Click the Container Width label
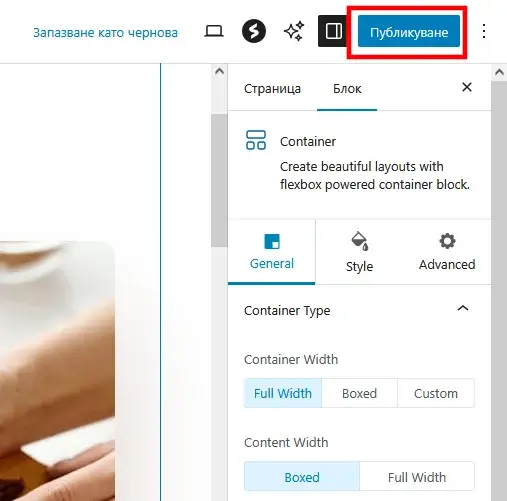The image size is (507, 501). coord(291,360)
